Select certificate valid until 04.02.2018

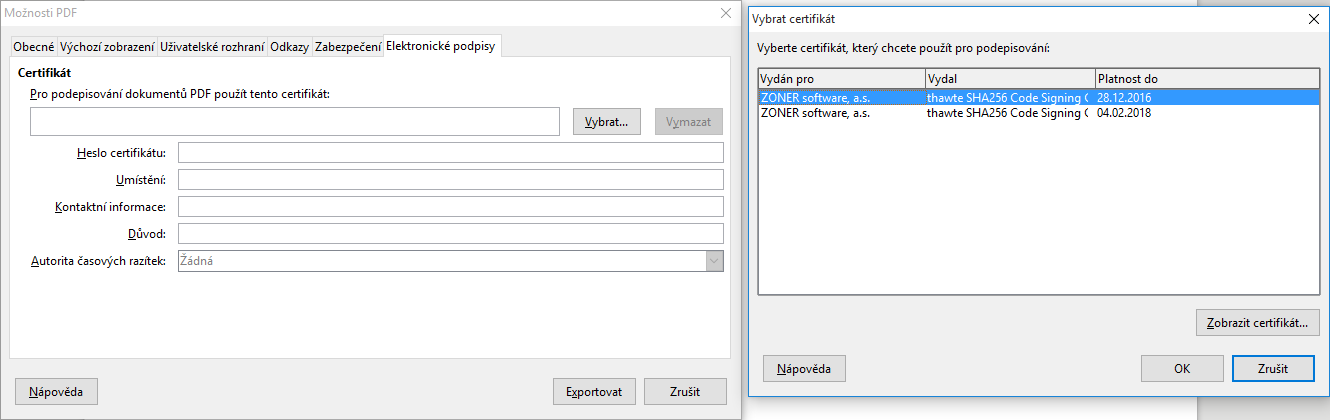click(1038, 113)
